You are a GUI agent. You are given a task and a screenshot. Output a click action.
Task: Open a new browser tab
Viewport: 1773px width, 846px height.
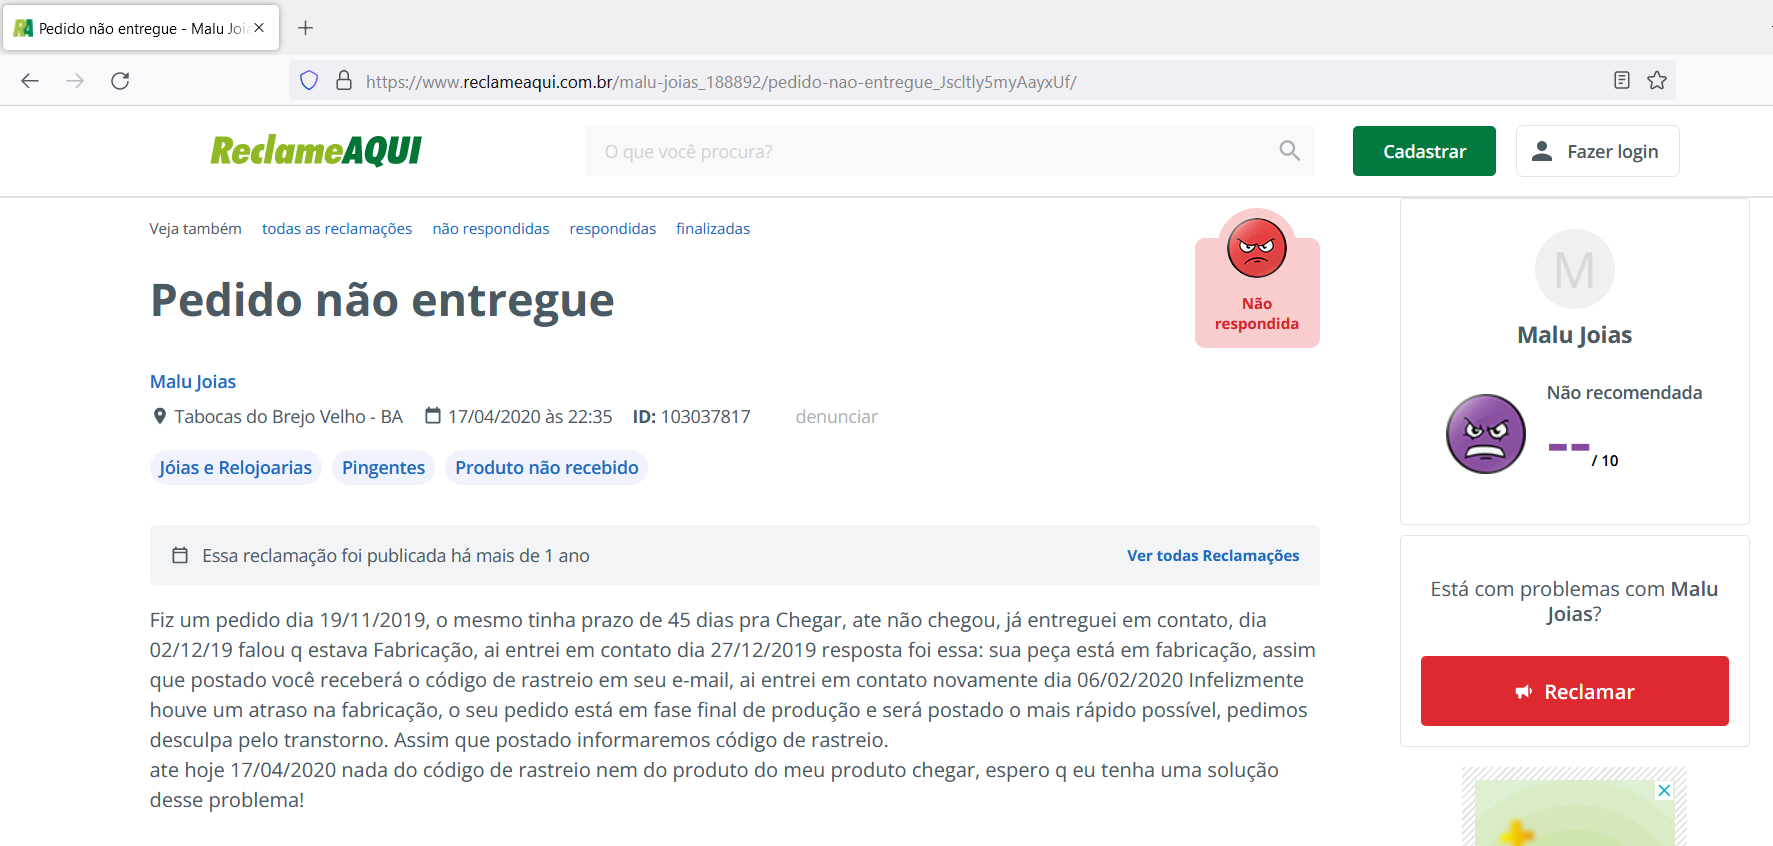coord(306,28)
